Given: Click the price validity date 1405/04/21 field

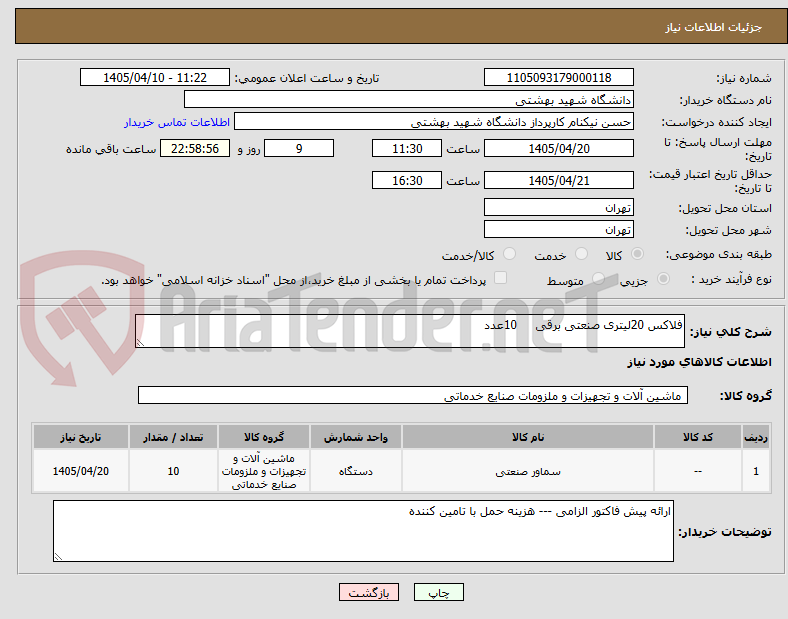Looking at the screenshot, I should tap(558, 180).
